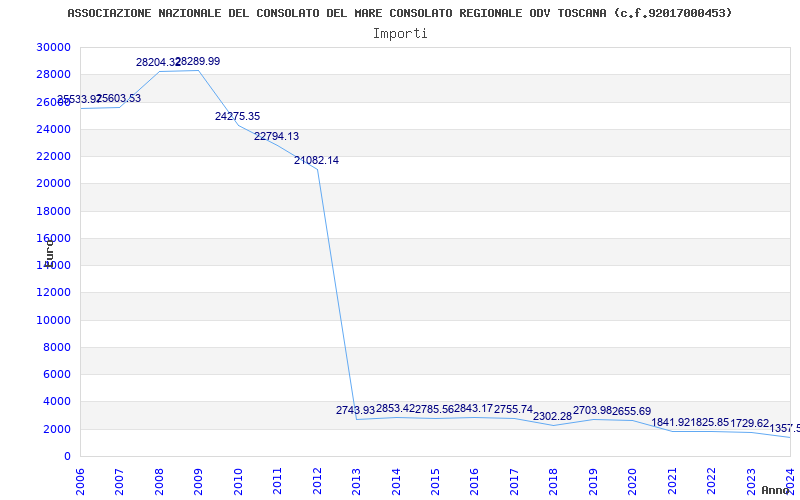Screen dimensions: 800x500
Task: Click the chart title with ODV TOSCANA
Action: coord(399,13)
